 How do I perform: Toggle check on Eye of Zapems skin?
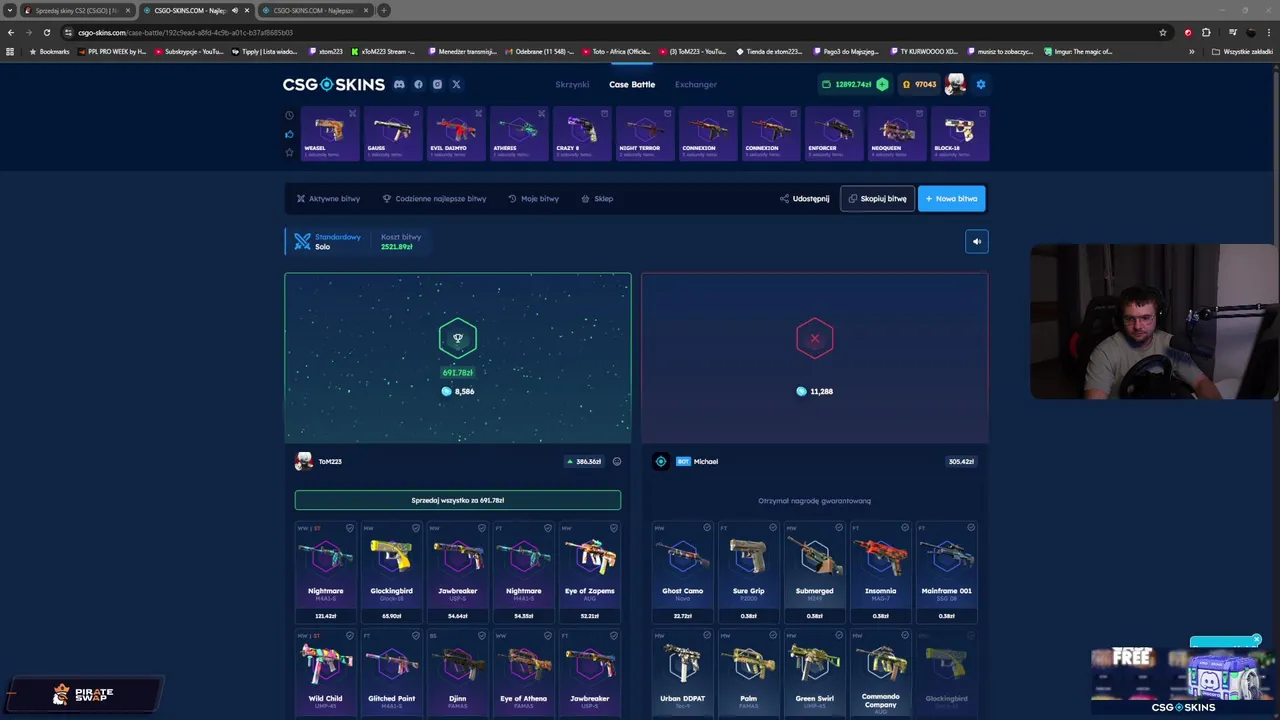[x=613, y=528]
